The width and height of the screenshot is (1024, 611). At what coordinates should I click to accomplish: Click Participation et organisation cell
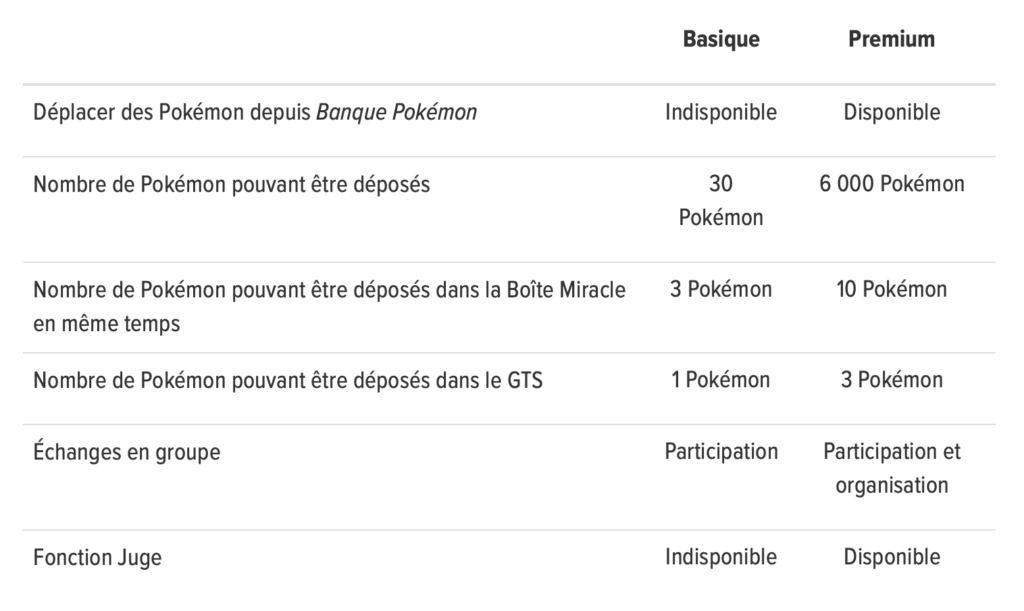click(x=891, y=468)
